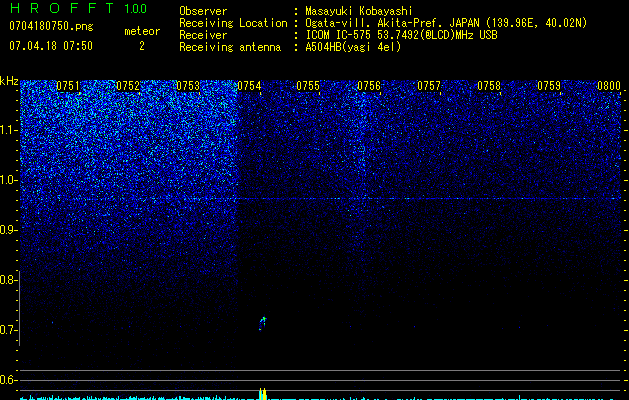Click the 'Receiving antenna' field label

click(230, 47)
